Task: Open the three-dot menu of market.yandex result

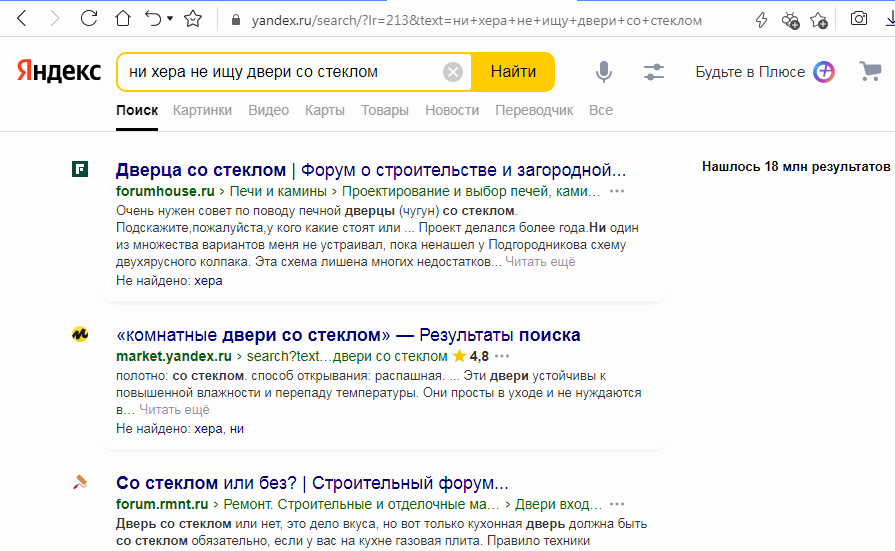Action: 502,356
